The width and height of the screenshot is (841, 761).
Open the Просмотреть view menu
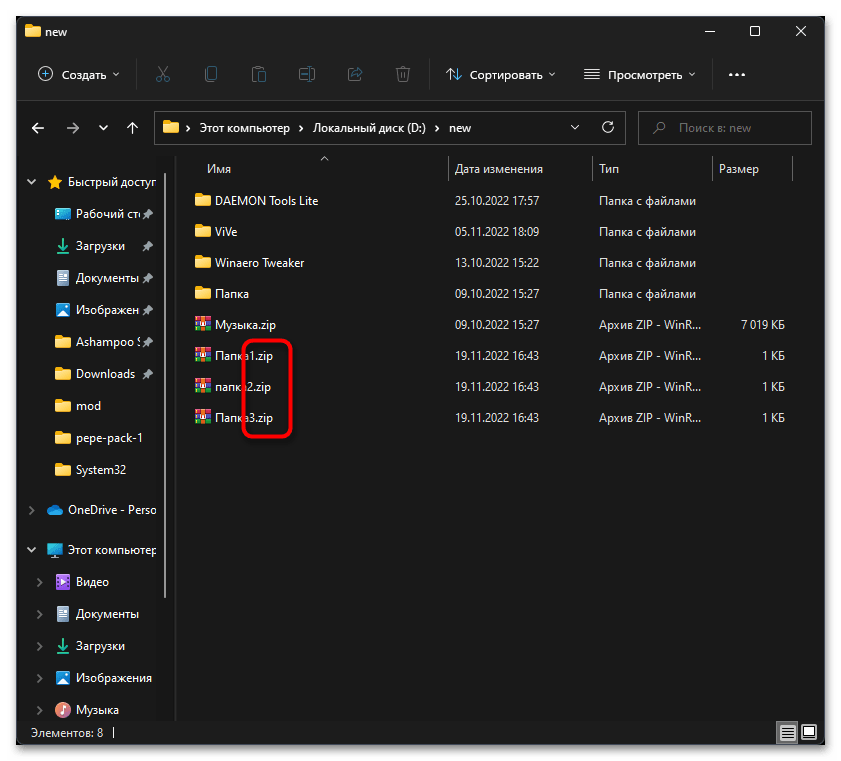pyautogui.click(x=639, y=74)
